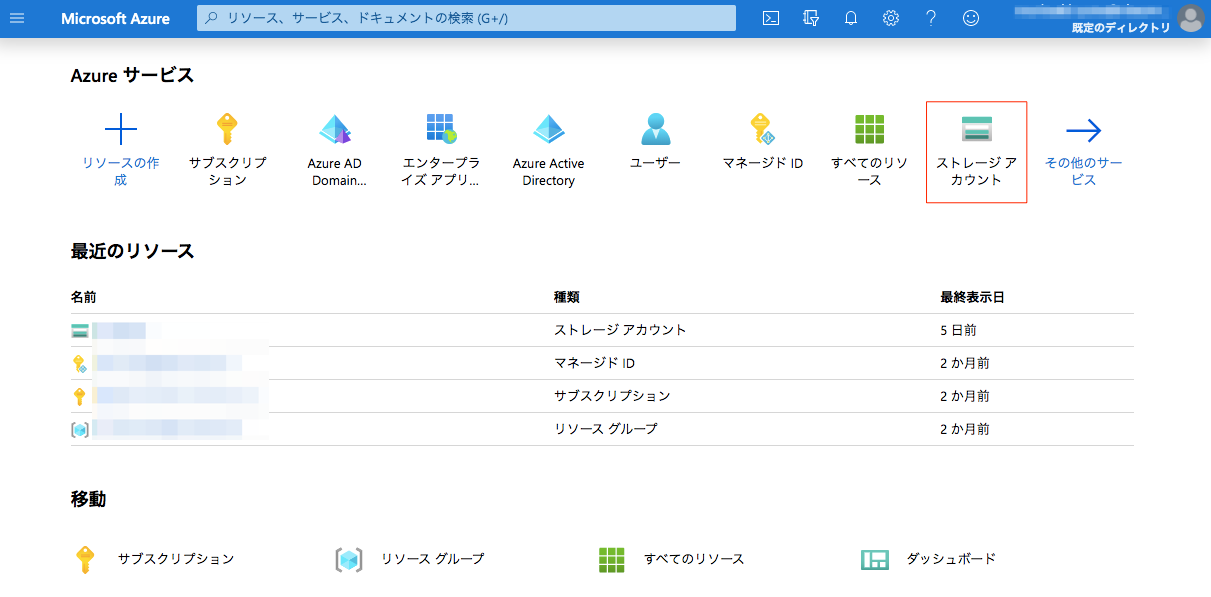Open the help question mark menu
The width and height of the screenshot is (1211, 597).
[x=931, y=18]
